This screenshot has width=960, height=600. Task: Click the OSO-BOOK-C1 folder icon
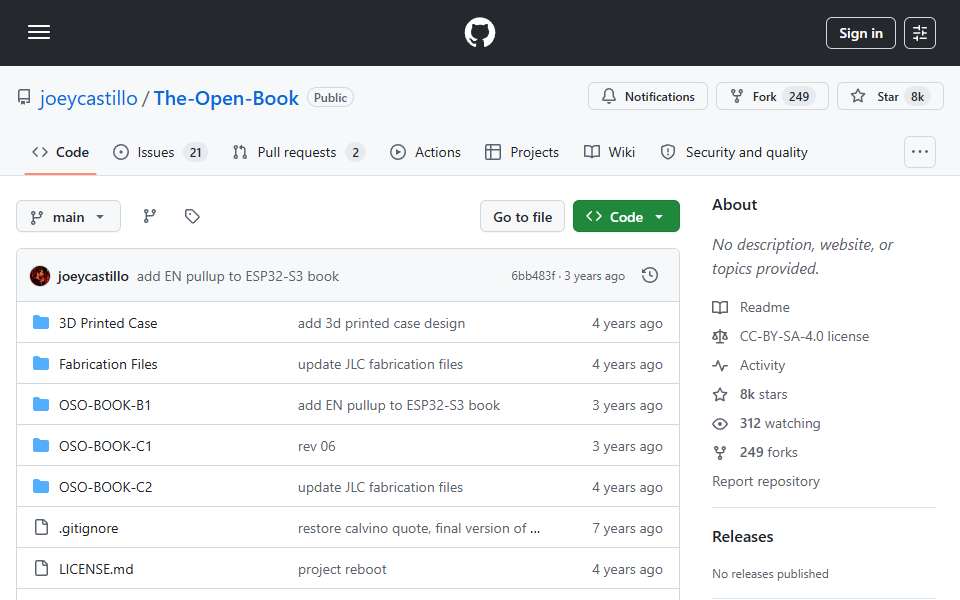coord(41,446)
